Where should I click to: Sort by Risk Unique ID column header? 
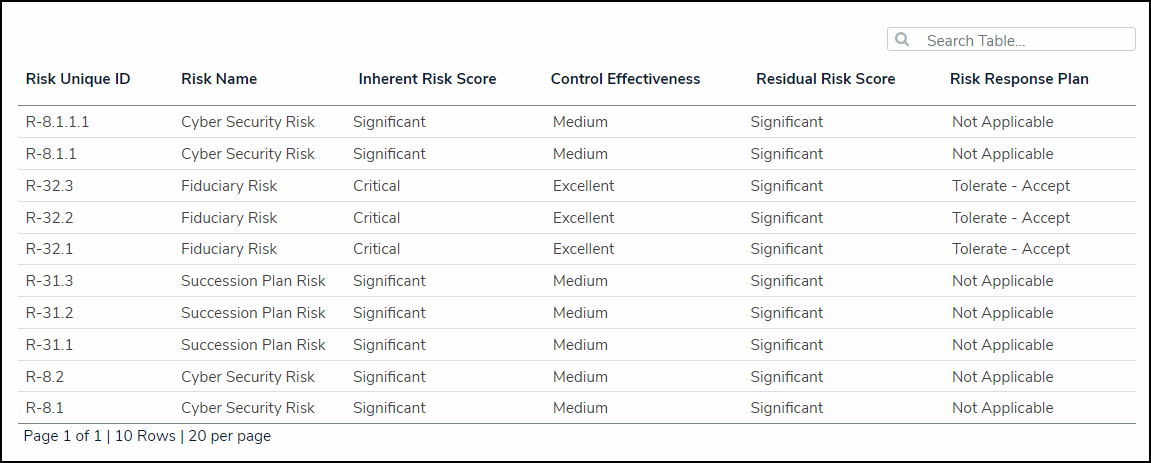[x=78, y=79]
